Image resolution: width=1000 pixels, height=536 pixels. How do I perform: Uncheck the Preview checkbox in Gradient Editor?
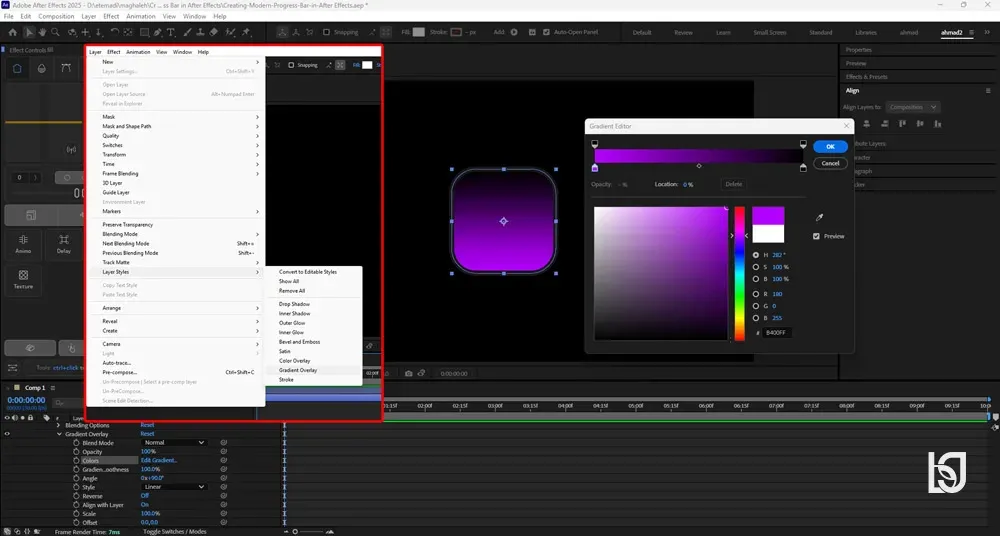click(x=816, y=236)
